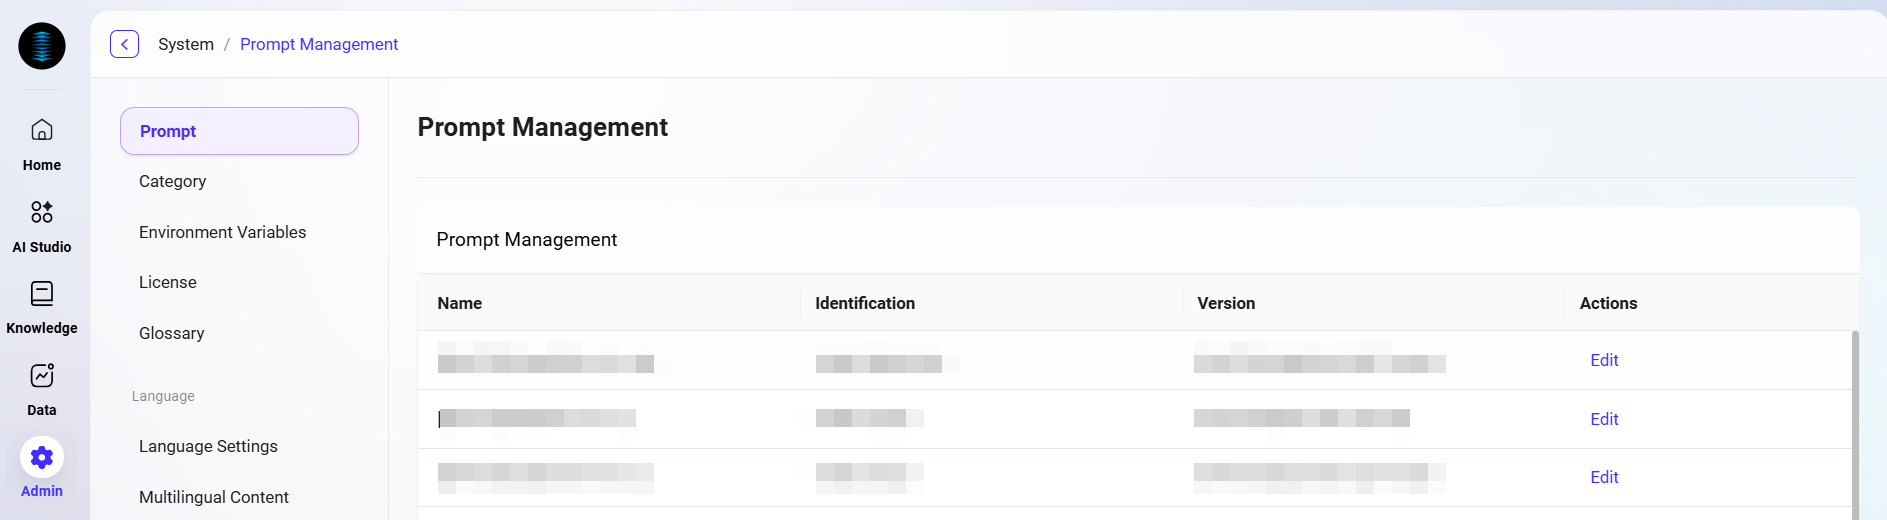Open the Category settings page
This screenshot has width=1887, height=520.
pyautogui.click(x=173, y=181)
